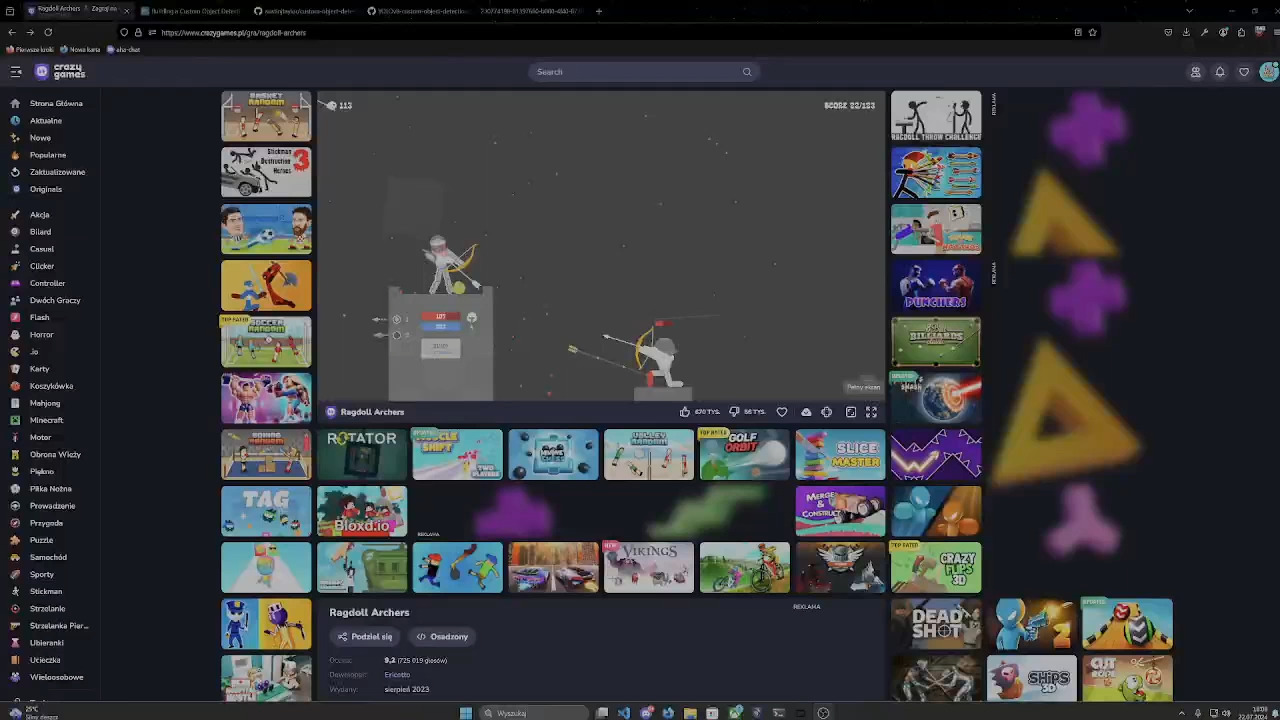Bookmark this page with the star icon

click(1092, 32)
